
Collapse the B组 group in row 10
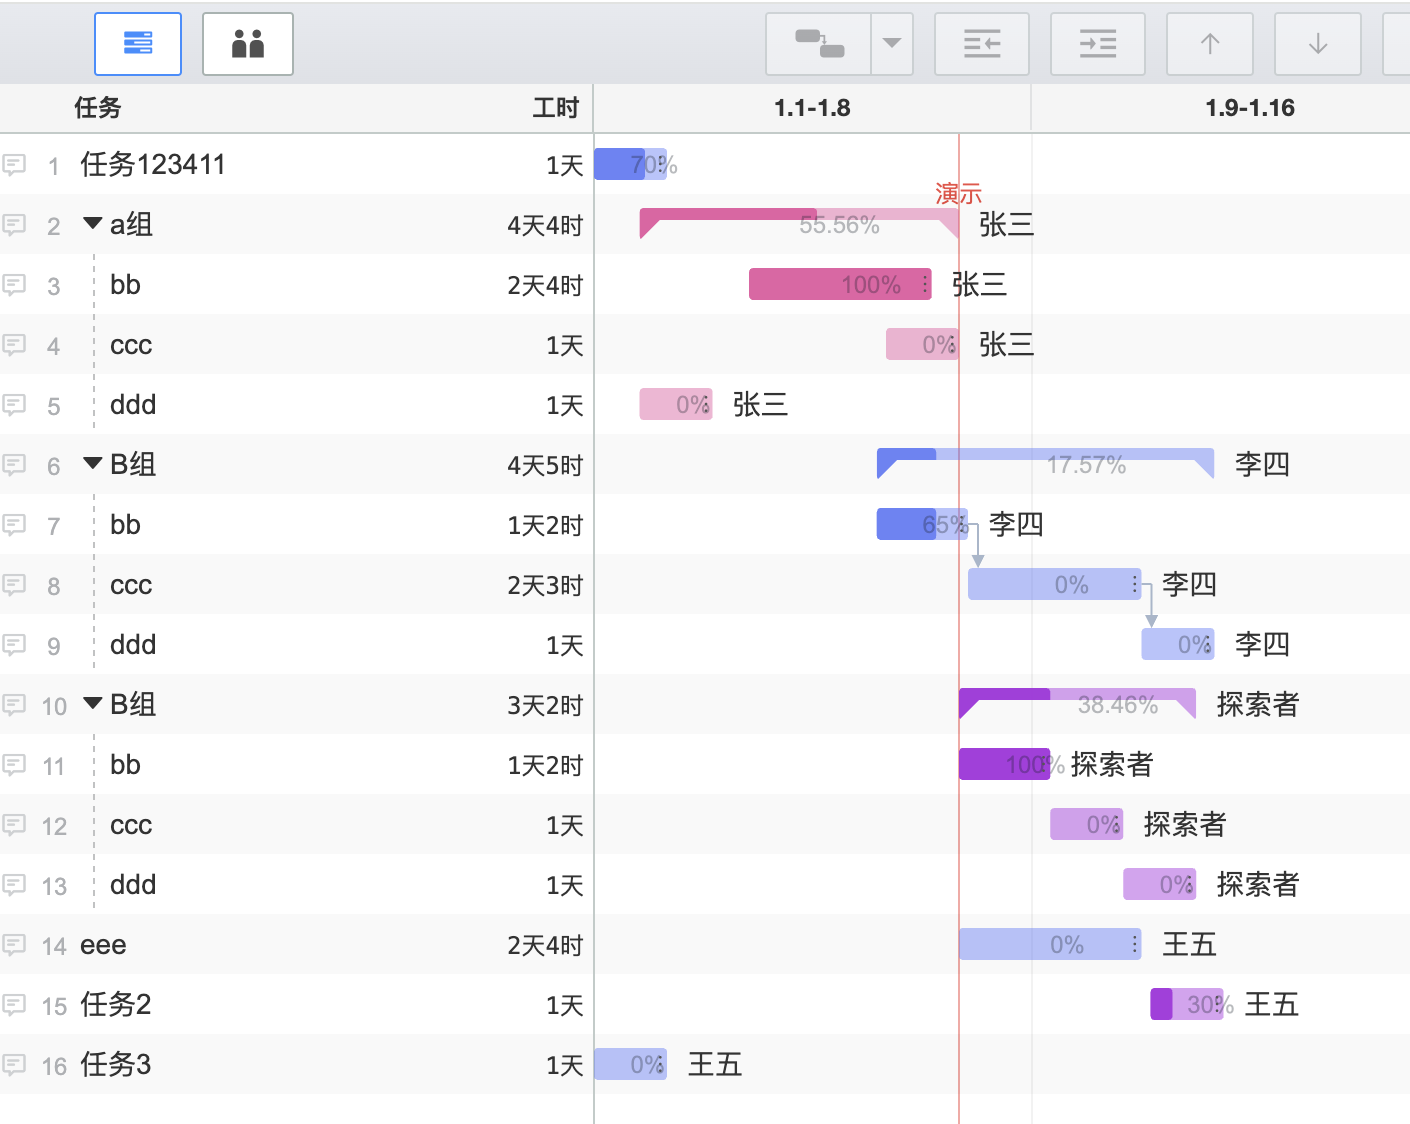click(x=93, y=703)
